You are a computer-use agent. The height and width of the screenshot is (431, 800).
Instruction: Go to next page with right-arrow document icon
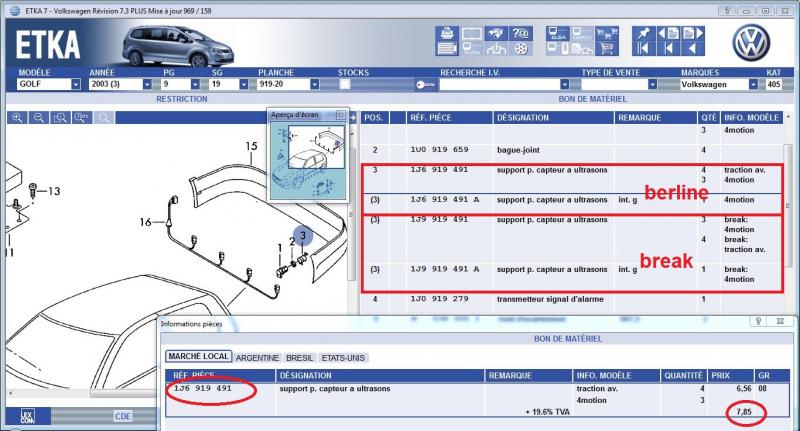point(693,33)
